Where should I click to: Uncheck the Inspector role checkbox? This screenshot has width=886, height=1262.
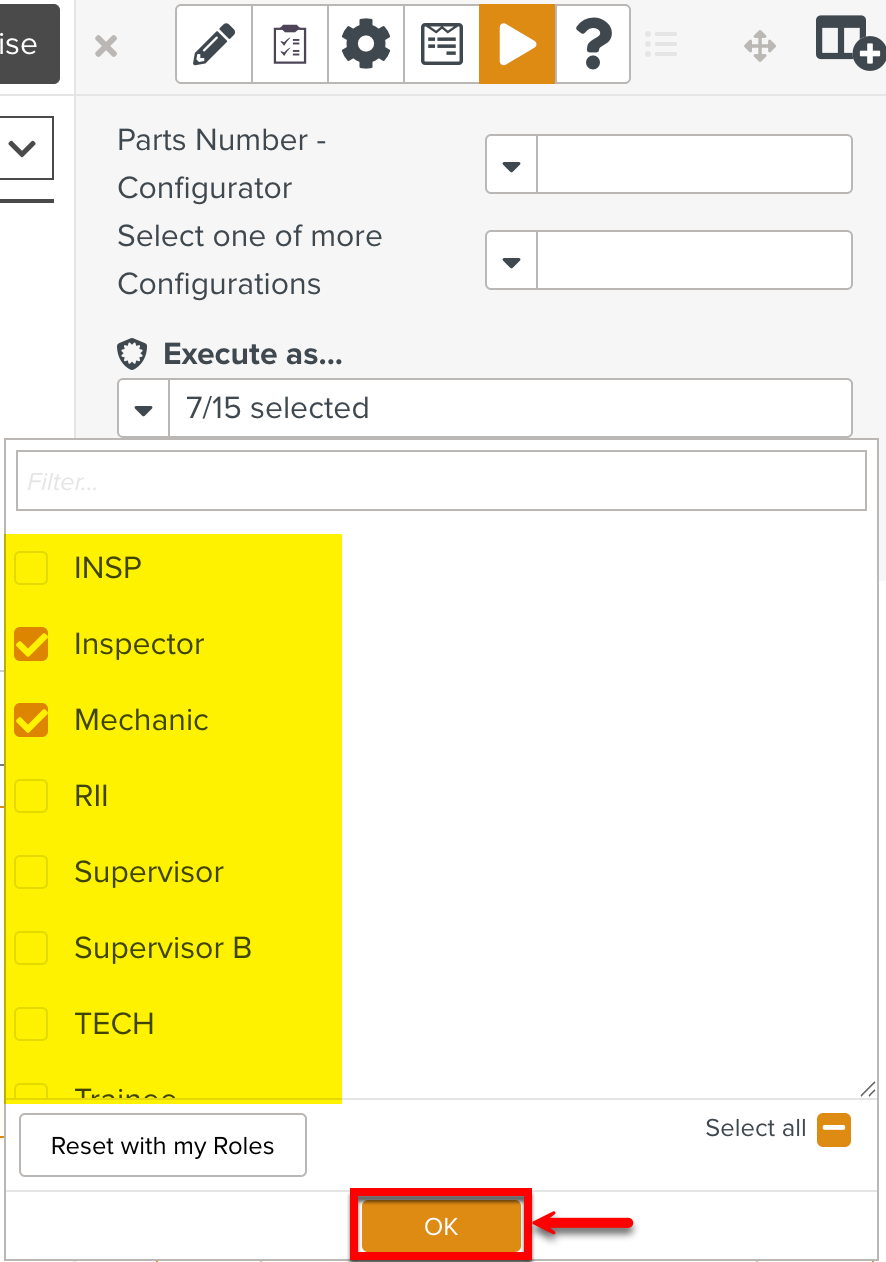(32, 644)
